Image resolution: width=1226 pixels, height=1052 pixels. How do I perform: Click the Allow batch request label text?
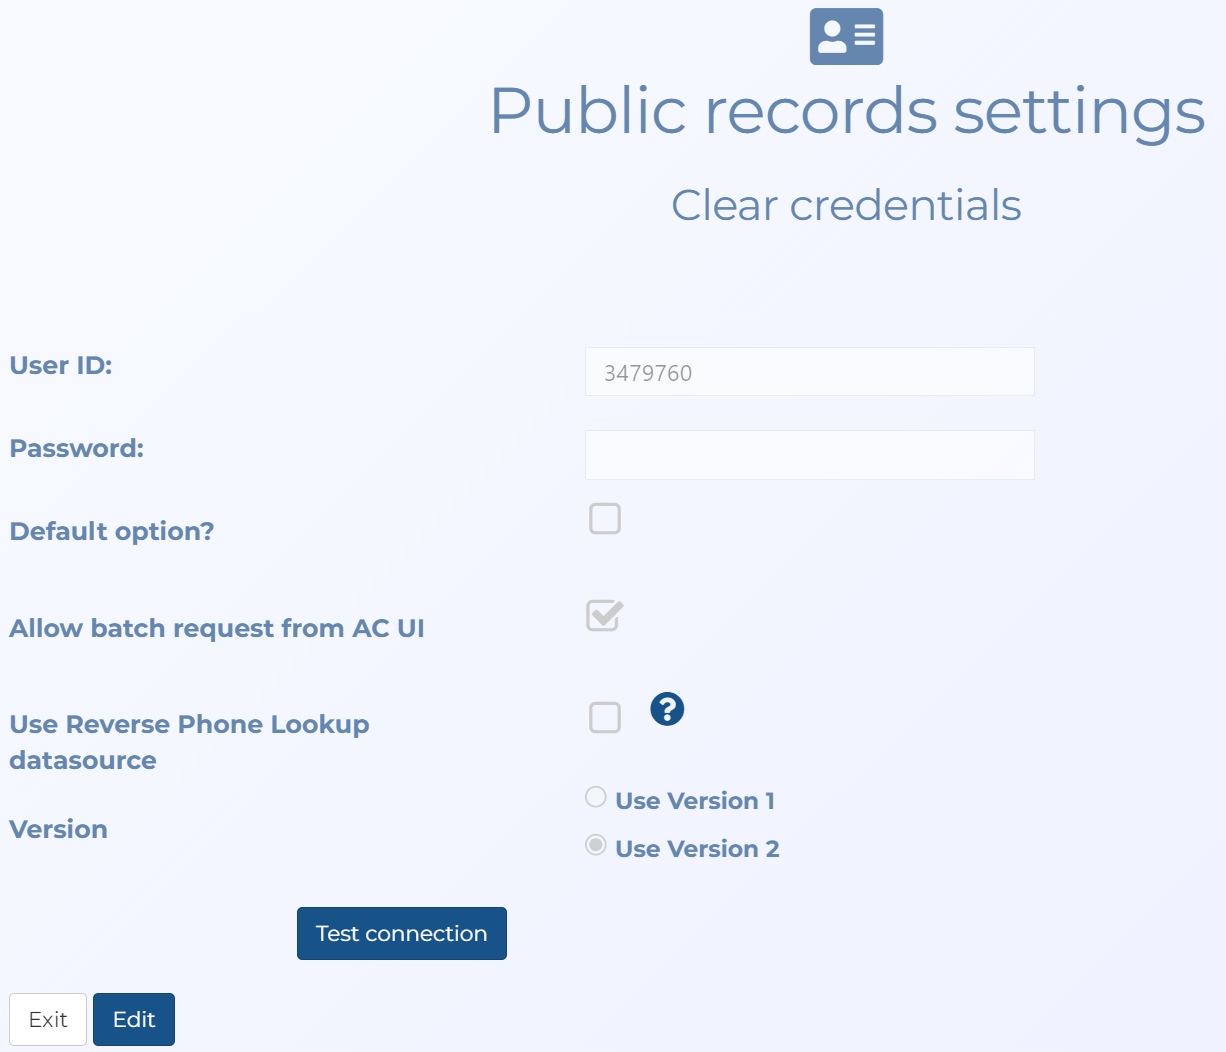pos(217,629)
